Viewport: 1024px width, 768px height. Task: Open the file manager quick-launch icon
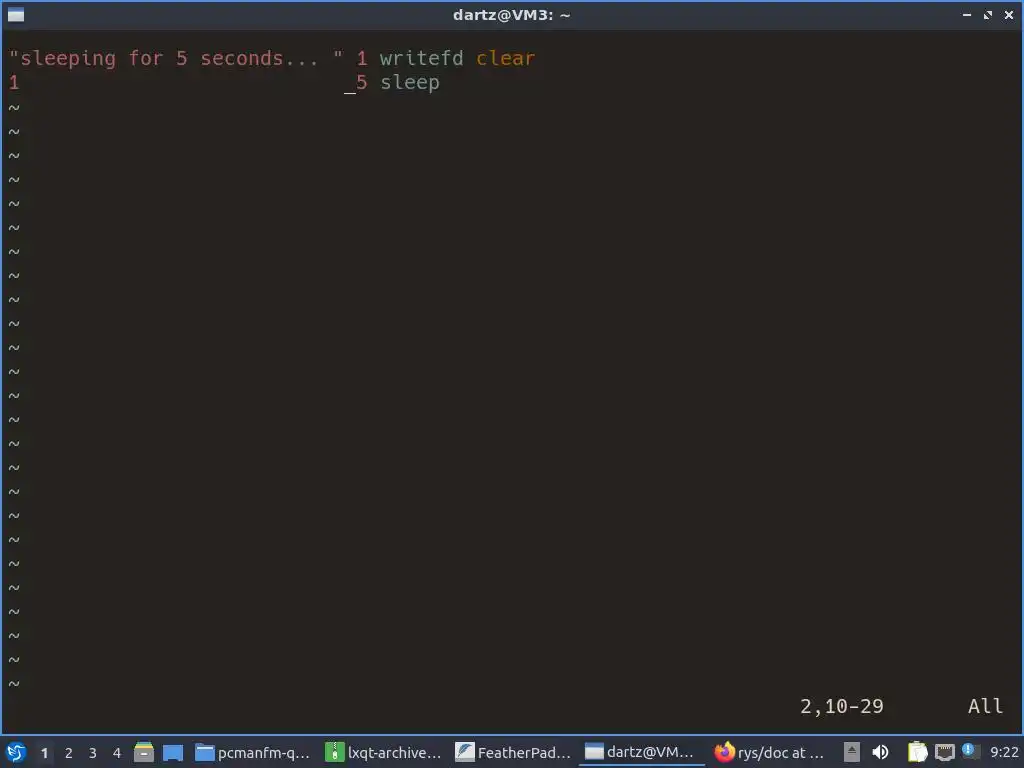coord(144,752)
